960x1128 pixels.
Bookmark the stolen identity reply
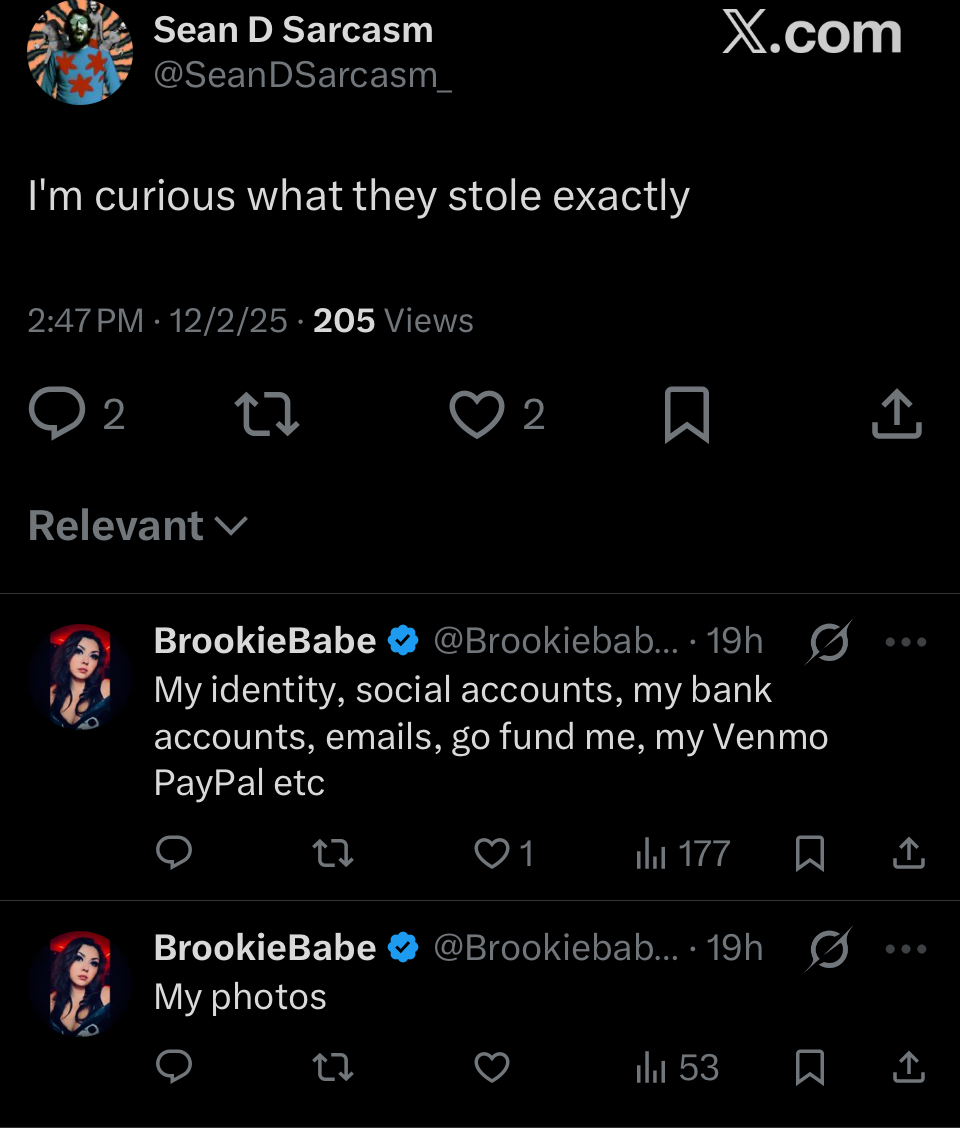pyautogui.click(x=809, y=854)
